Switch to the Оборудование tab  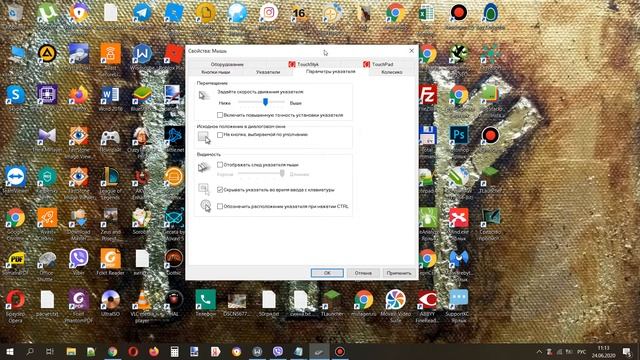227,64
